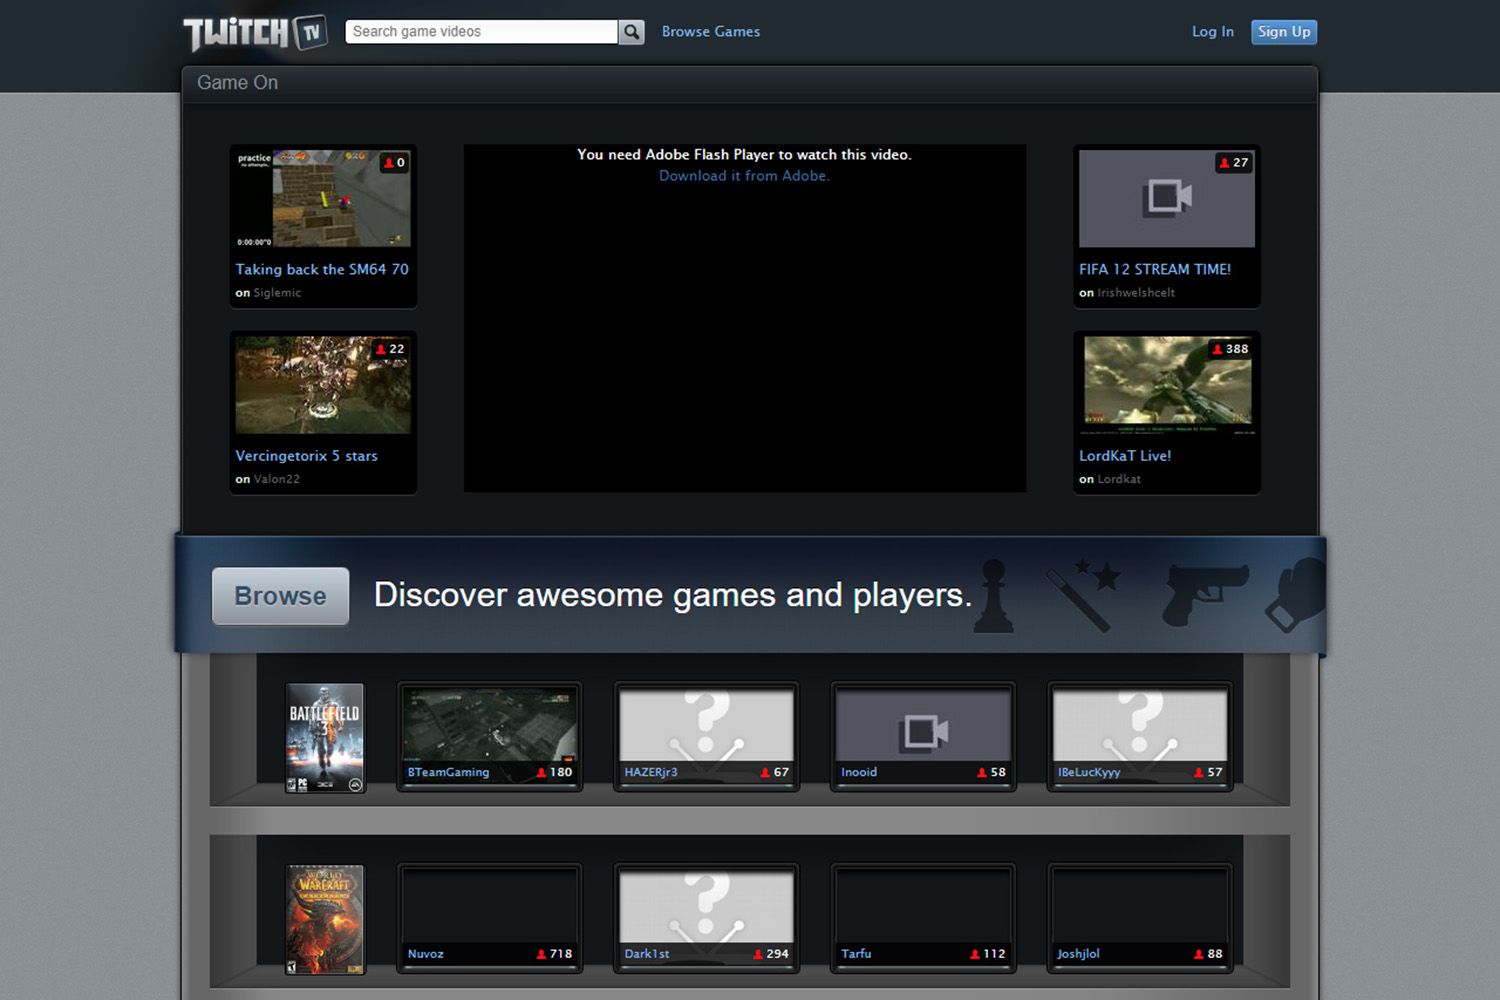Open Browse Games
Screen dimensions: 1500x1000
(x=710, y=31)
